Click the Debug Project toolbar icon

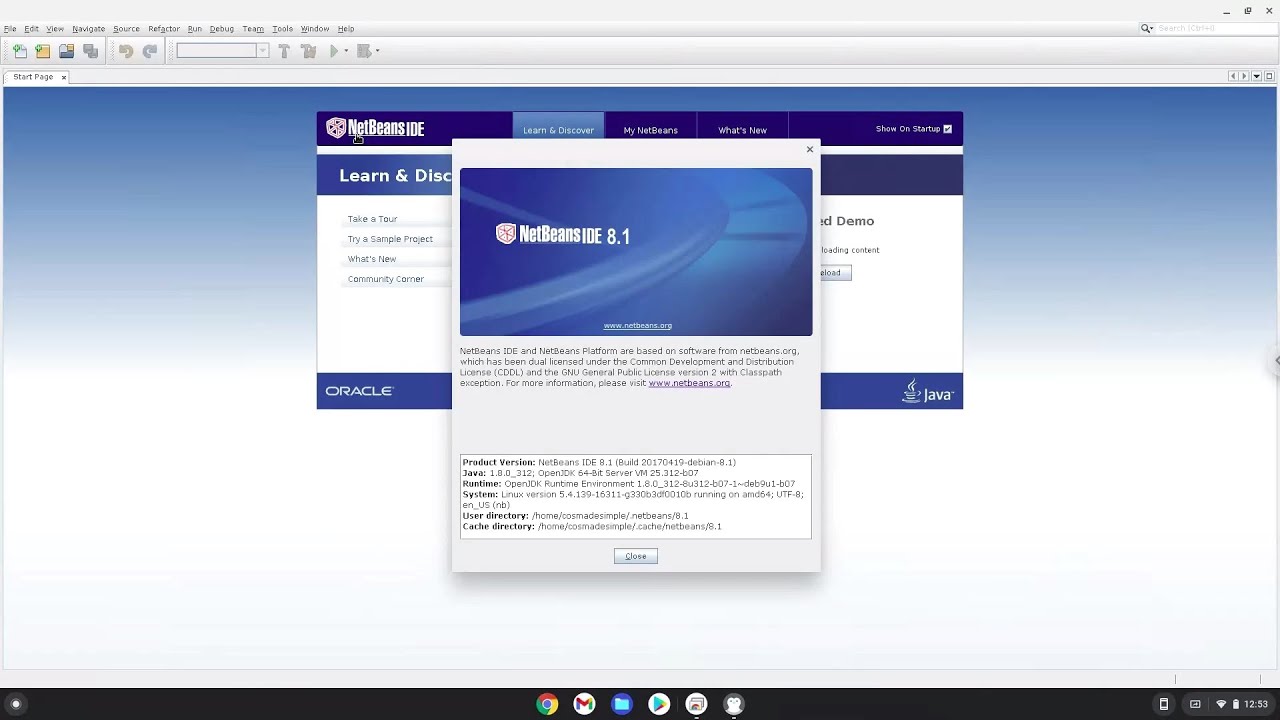pyautogui.click(x=364, y=51)
